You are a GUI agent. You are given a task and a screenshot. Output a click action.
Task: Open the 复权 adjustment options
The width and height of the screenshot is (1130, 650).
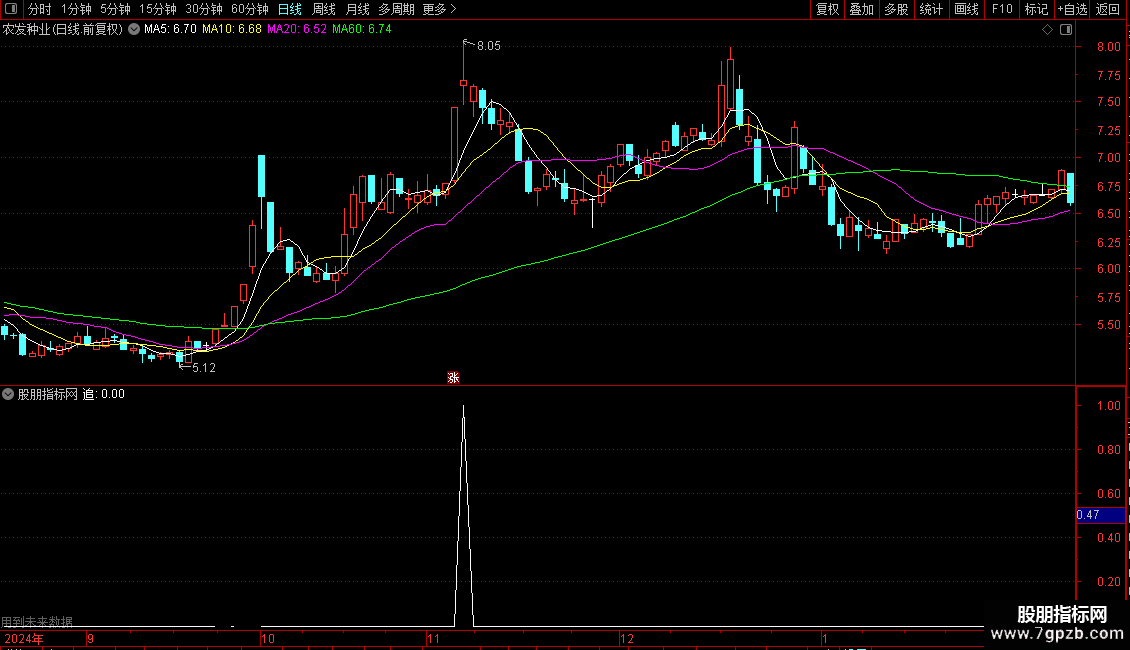(x=827, y=9)
